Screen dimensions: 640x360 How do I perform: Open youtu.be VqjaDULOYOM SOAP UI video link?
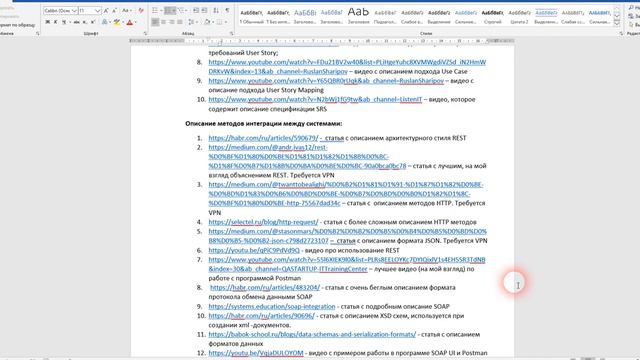[256, 353]
